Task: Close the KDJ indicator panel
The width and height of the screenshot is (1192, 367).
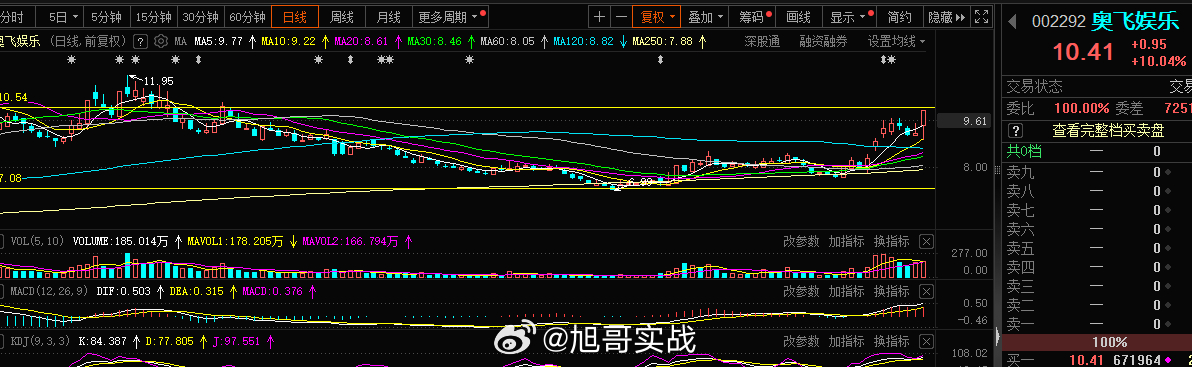Action: pyautogui.click(x=926, y=341)
